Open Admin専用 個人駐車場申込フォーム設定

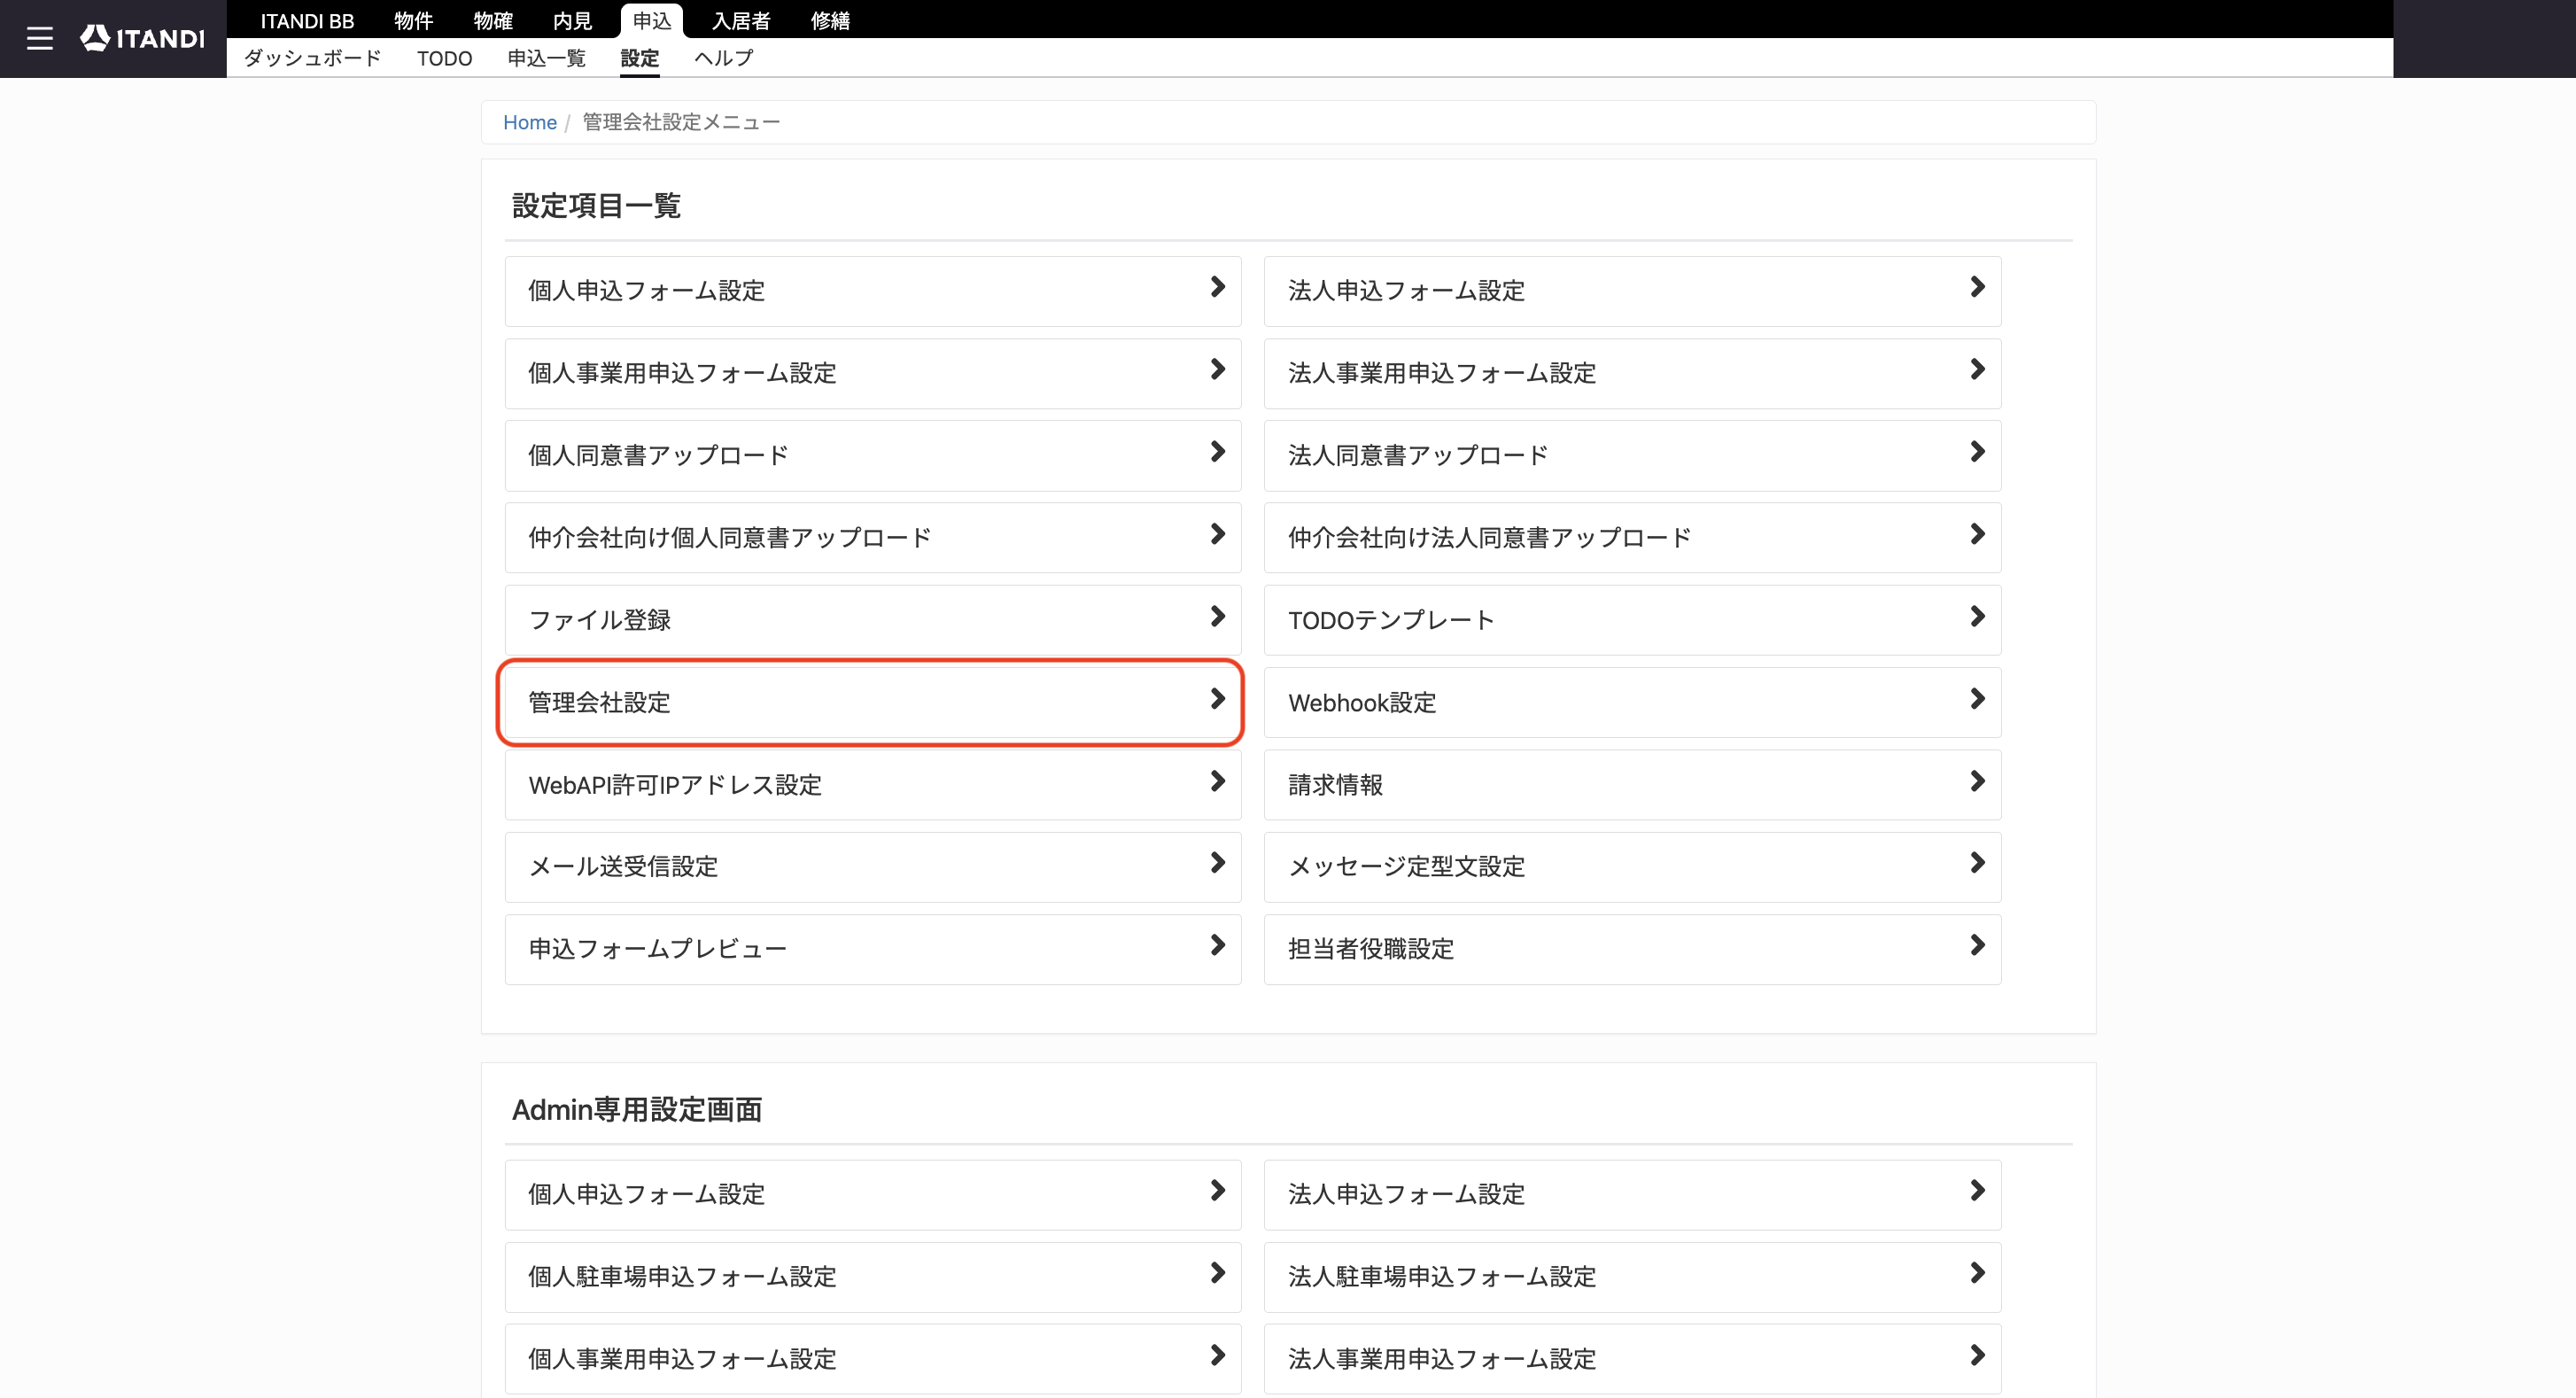pyautogui.click(x=872, y=1277)
